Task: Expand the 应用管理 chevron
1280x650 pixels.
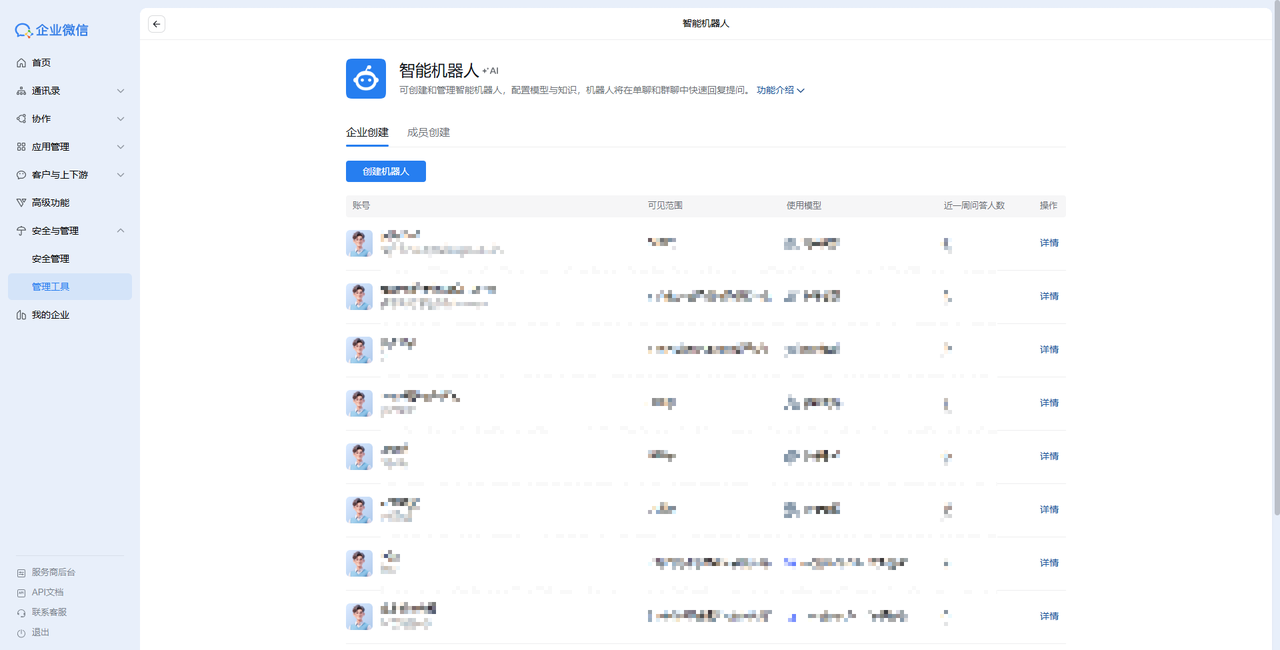Action: 120,147
